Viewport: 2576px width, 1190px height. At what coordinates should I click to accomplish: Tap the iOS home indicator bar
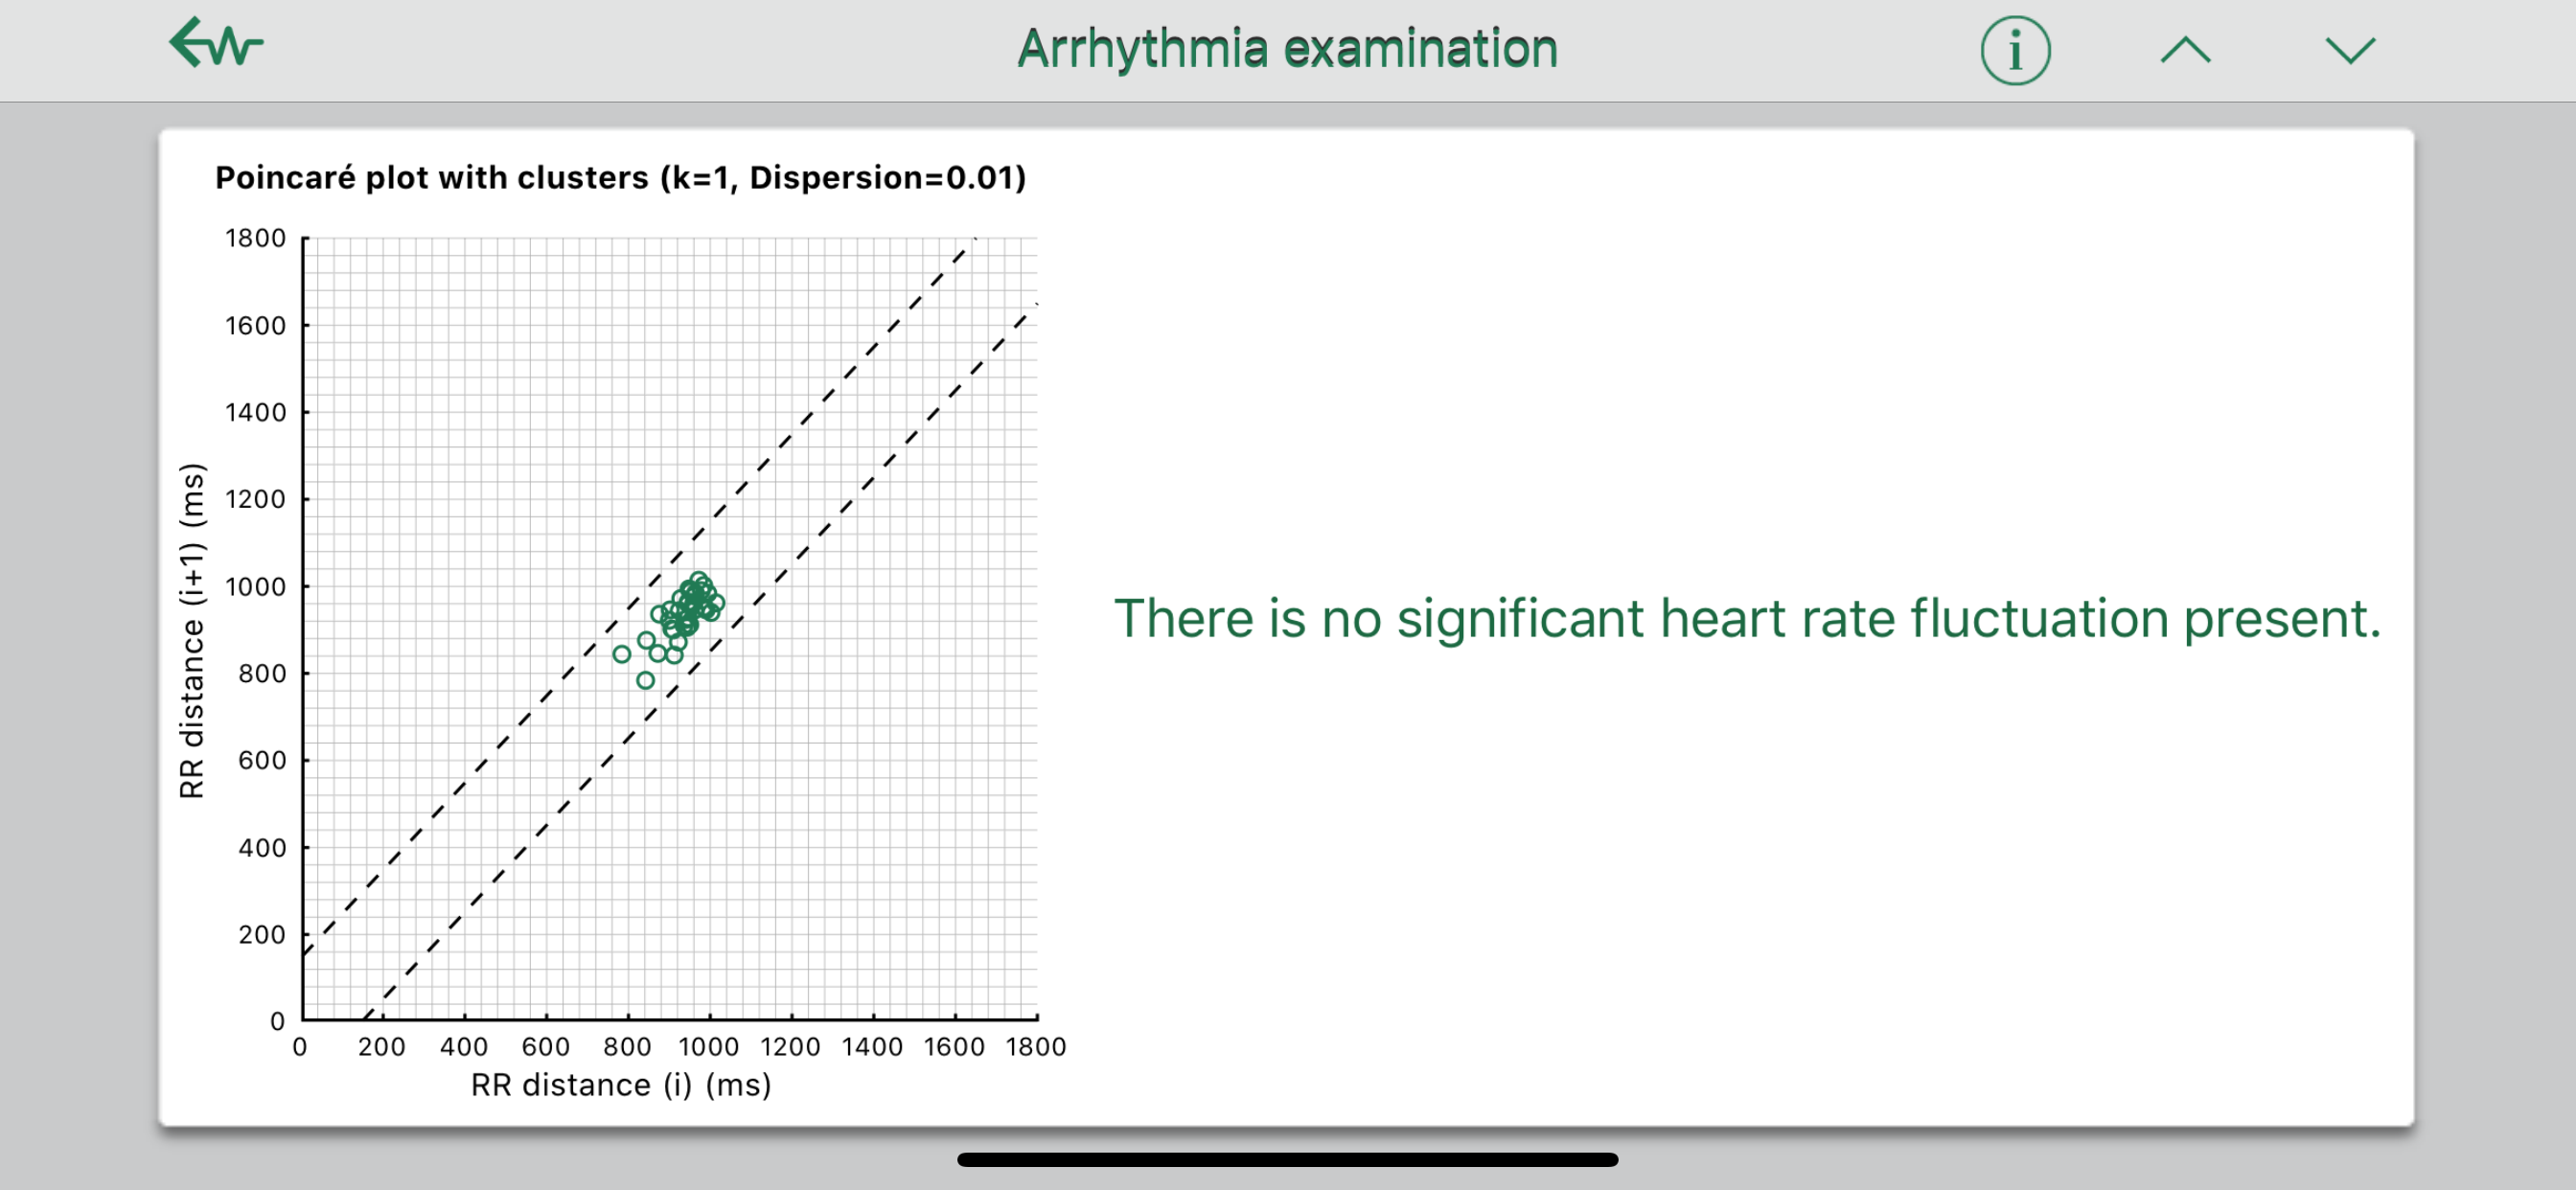tap(1287, 1160)
